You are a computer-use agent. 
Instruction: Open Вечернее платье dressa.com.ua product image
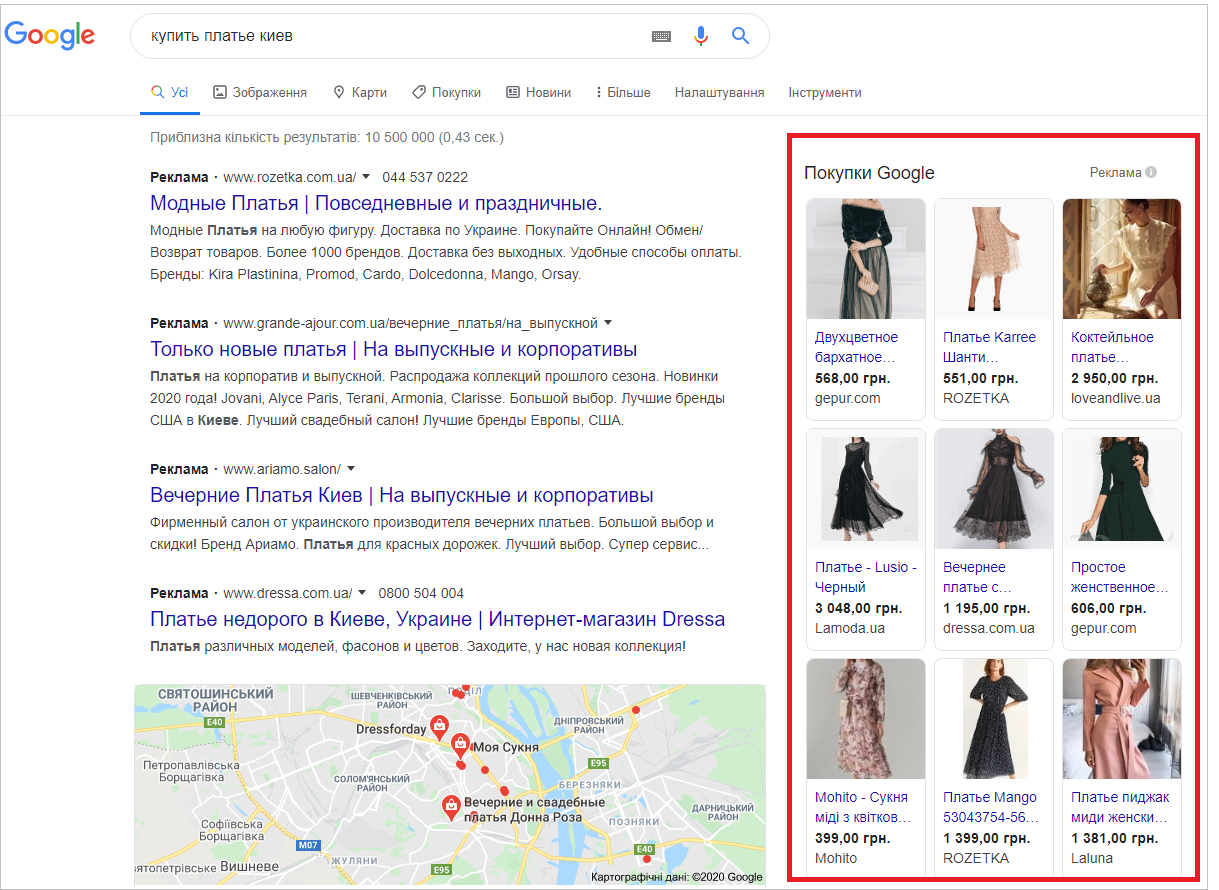pyautogui.click(x=994, y=488)
